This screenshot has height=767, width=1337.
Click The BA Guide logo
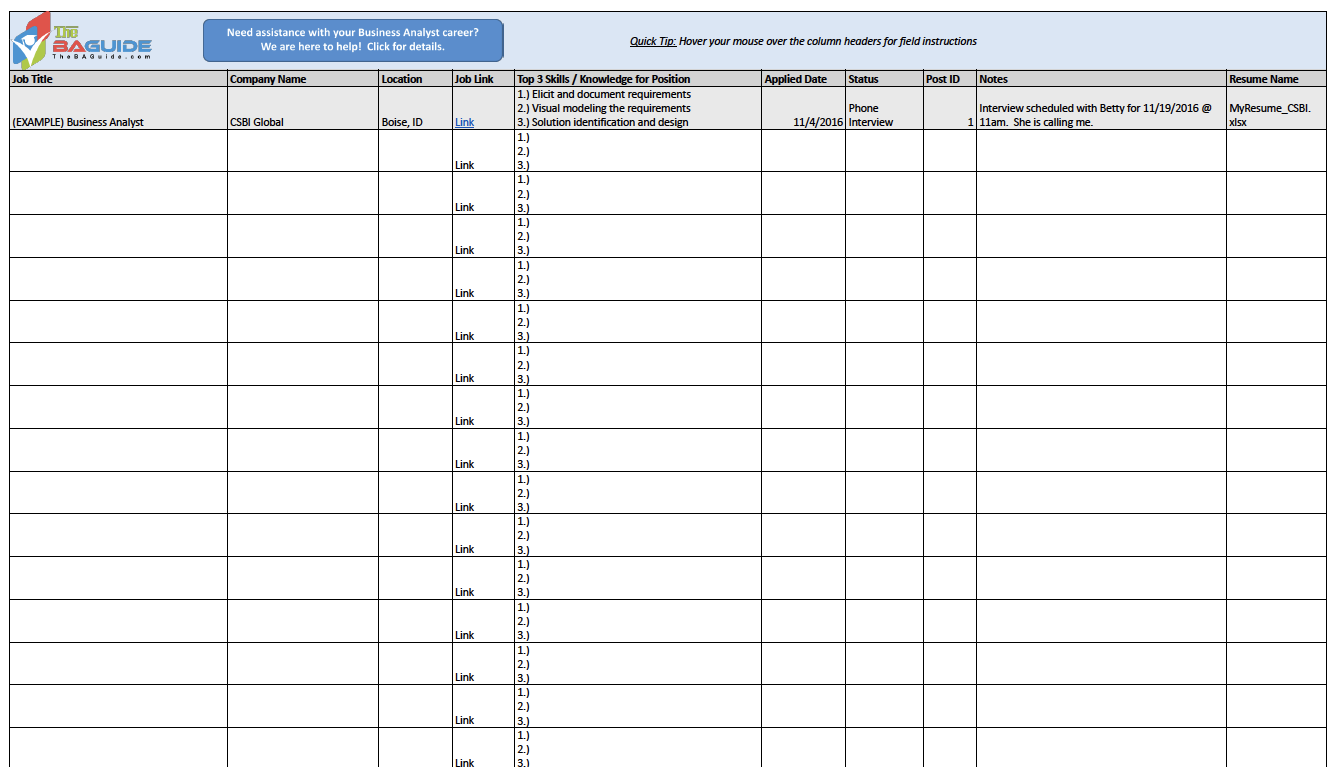coord(82,41)
